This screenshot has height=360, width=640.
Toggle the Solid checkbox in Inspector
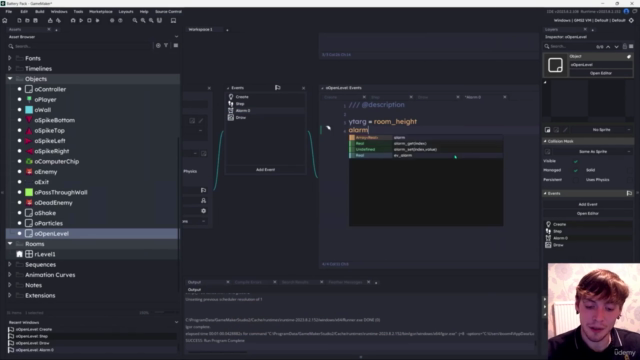point(631,170)
